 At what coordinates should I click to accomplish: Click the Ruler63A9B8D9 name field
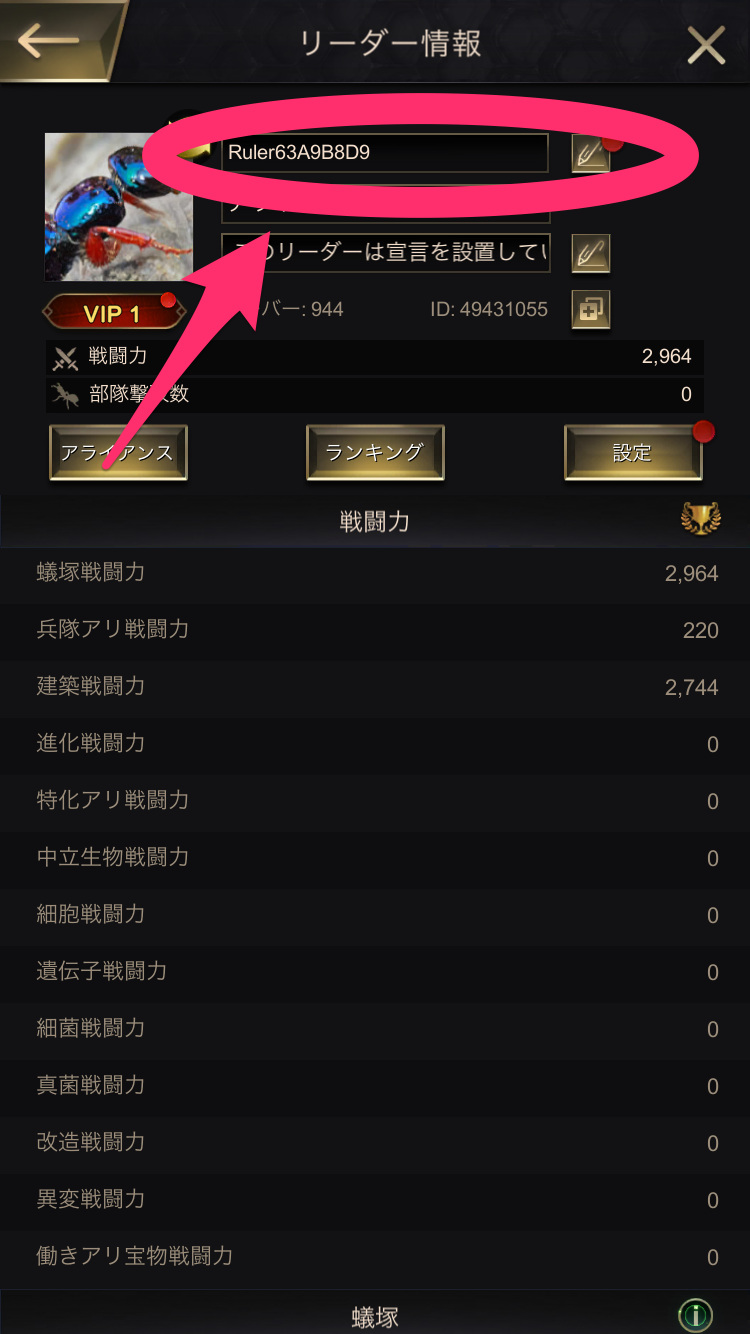[384, 153]
